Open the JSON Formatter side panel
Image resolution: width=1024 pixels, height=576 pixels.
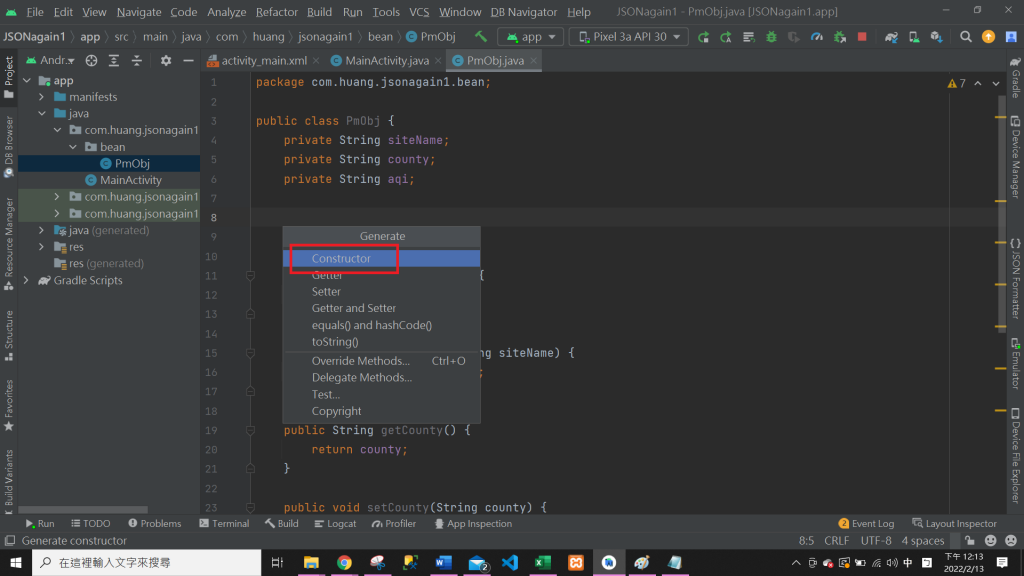[x=1015, y=278]
